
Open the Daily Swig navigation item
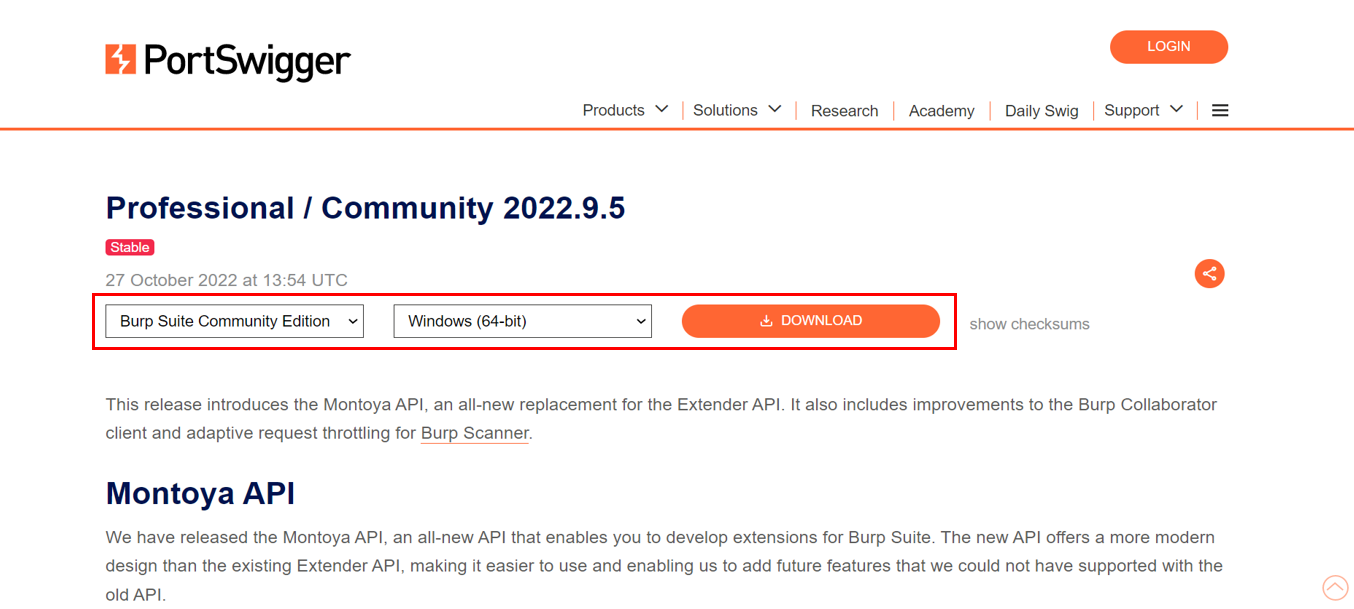click(x=1041, y=111)
